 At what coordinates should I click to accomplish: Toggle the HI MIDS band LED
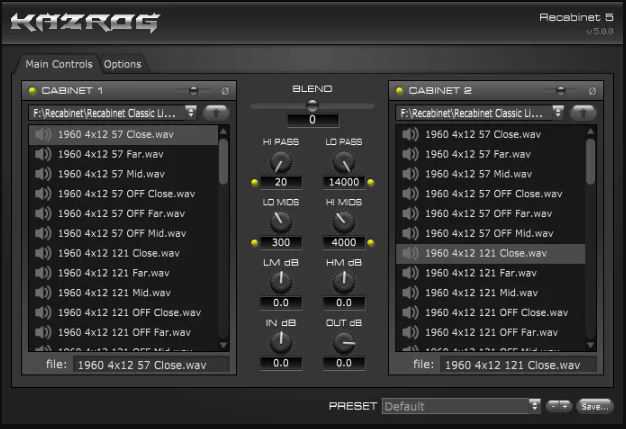point(371,243)
